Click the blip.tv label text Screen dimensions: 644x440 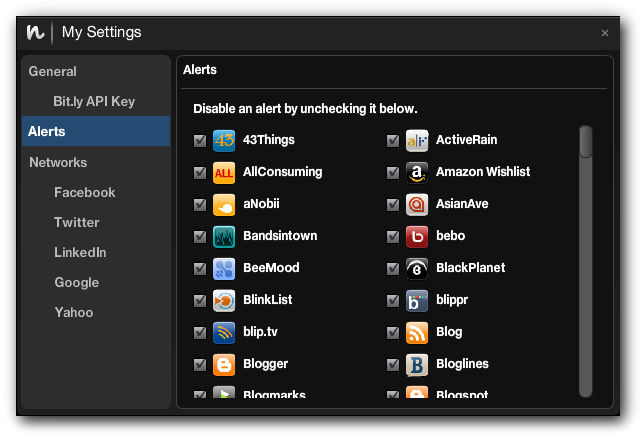coord(260,332)
